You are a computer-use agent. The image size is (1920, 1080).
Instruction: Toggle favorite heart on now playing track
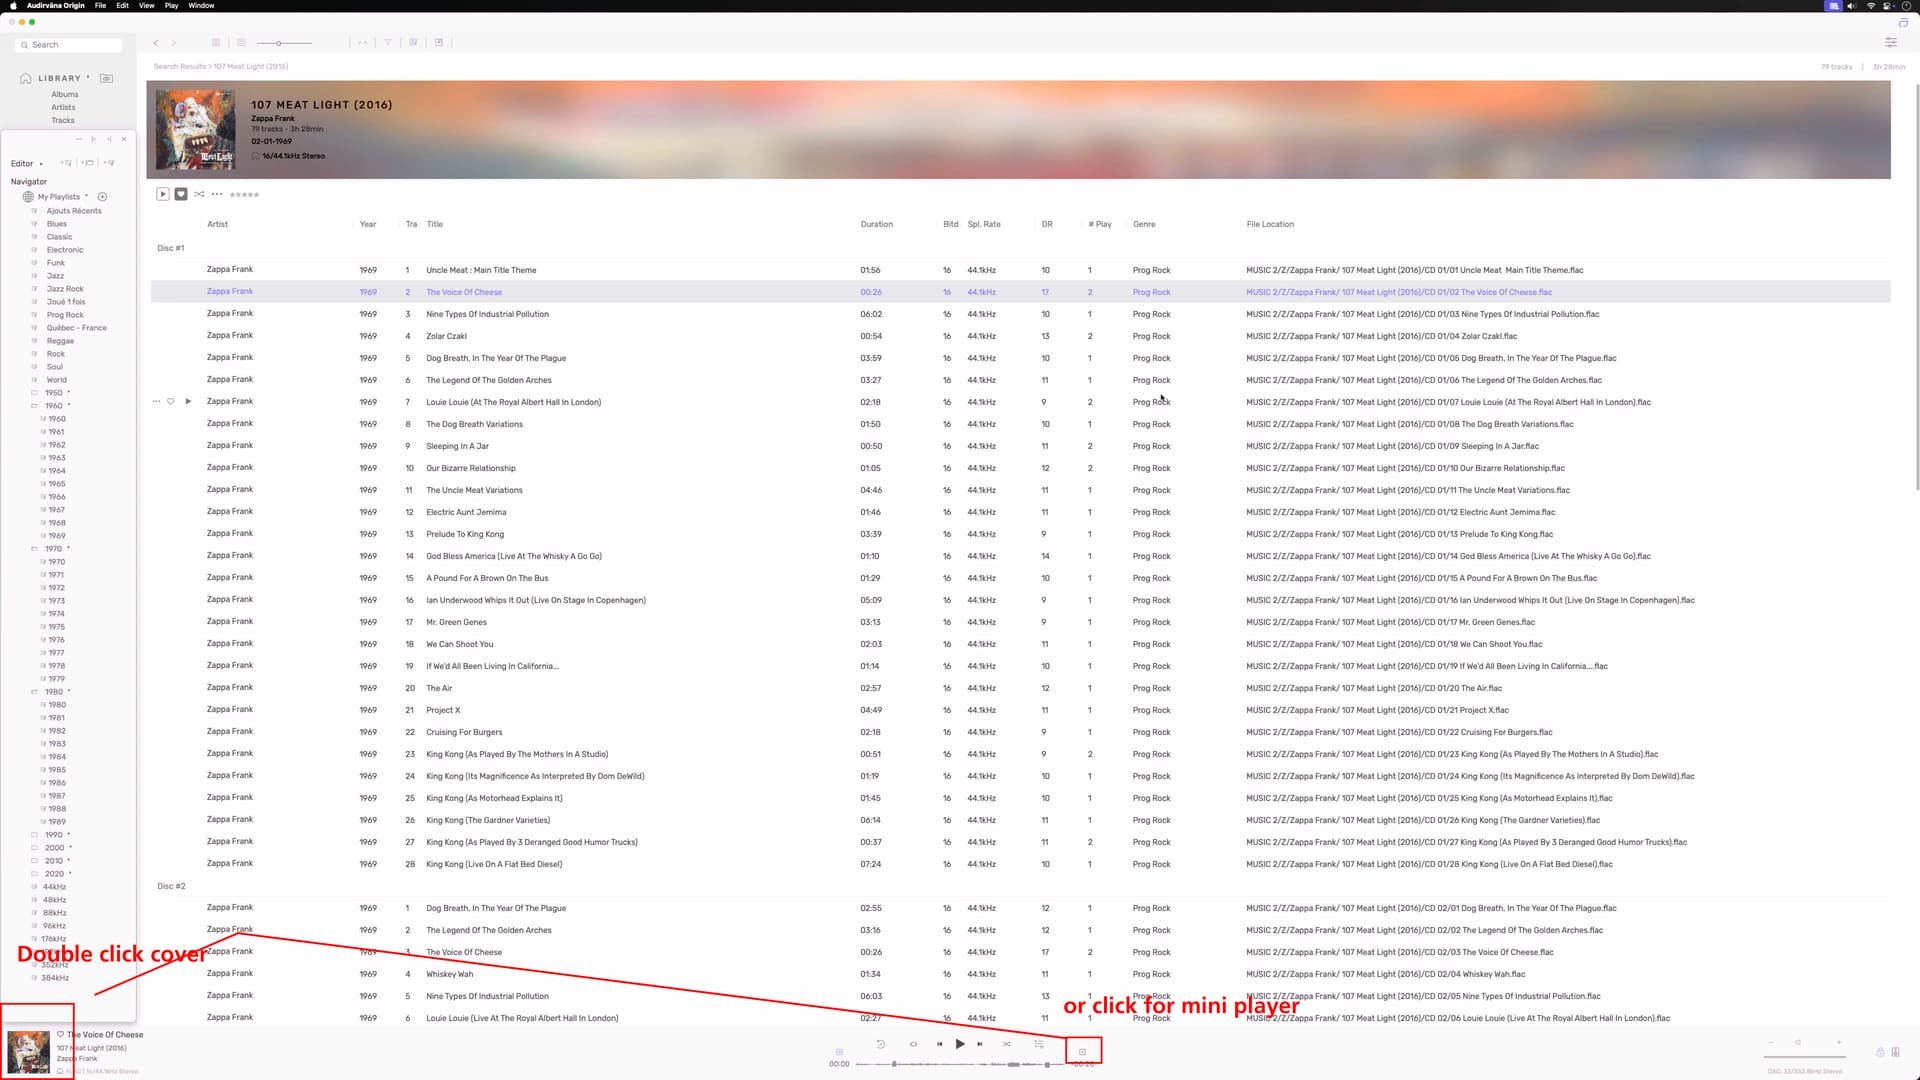tap(60, 1035)
